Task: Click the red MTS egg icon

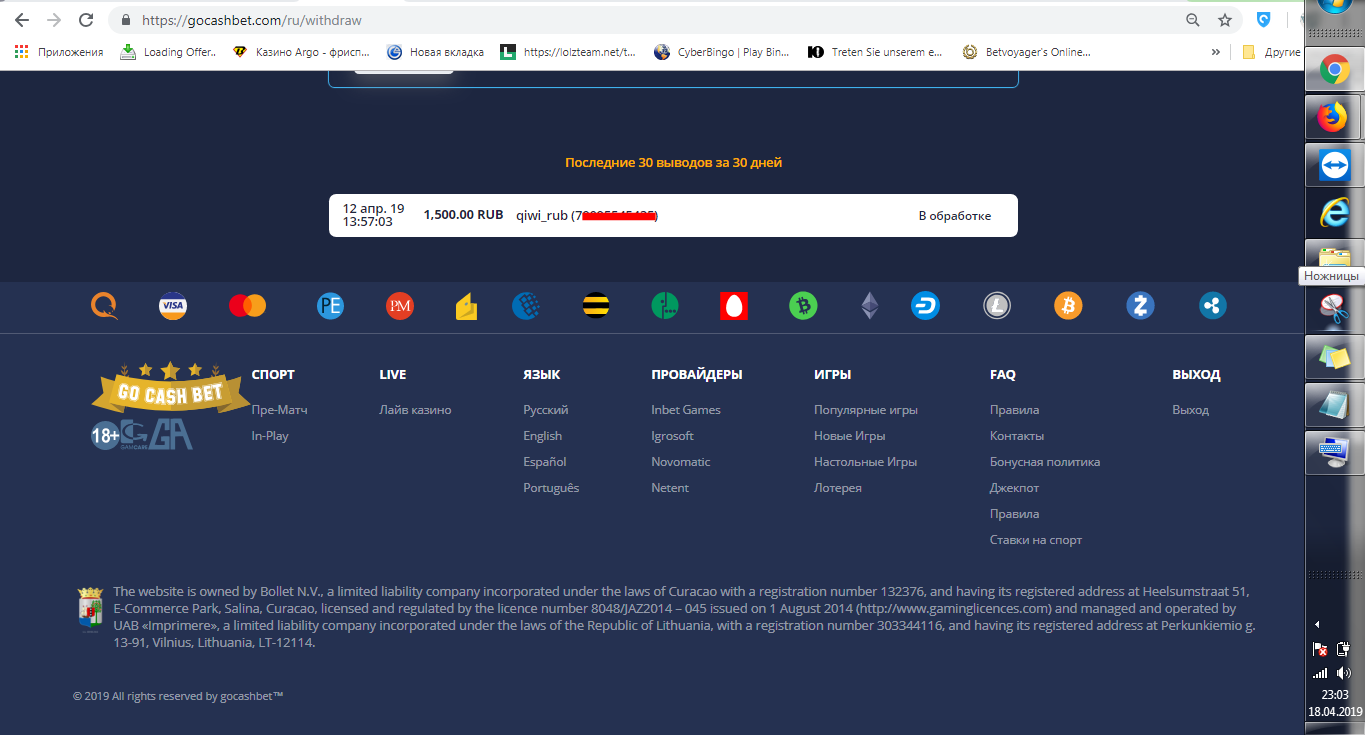Action: pyautogui.click(x=734, y=306)
